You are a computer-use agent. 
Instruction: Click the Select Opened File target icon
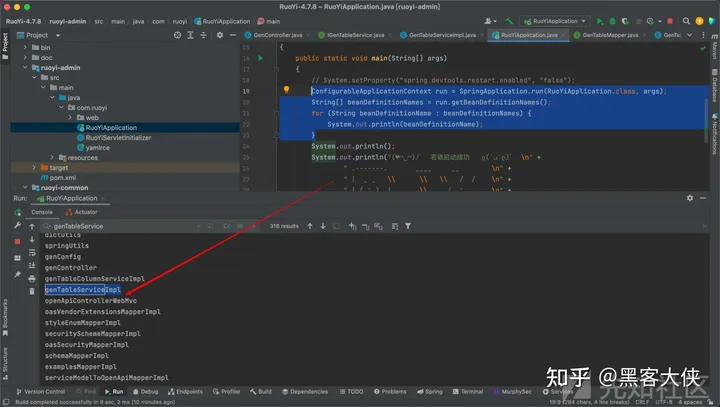click(177, 35)
